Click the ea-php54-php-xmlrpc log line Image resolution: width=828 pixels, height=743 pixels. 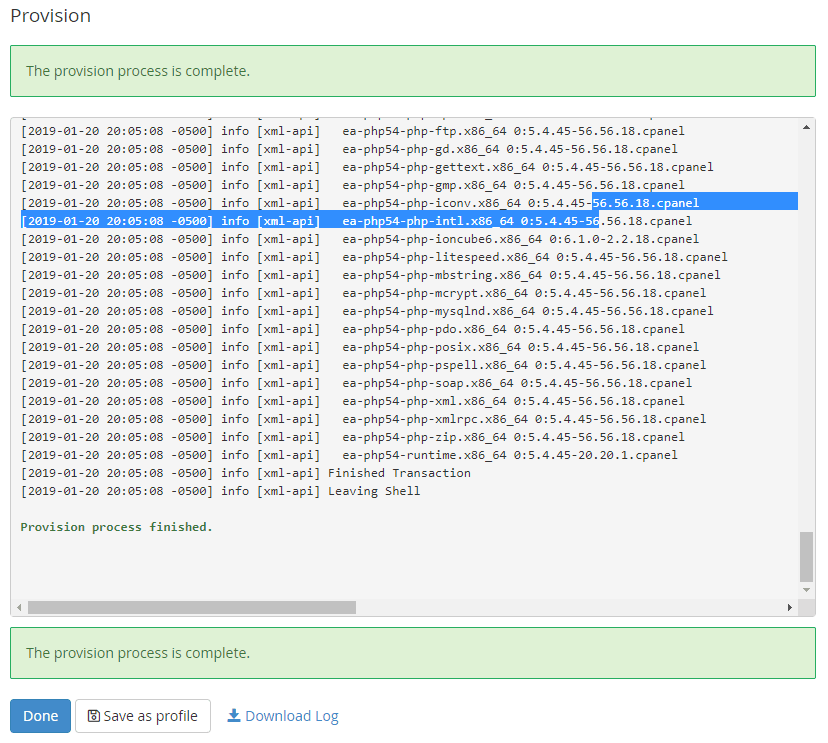(363, 419)
